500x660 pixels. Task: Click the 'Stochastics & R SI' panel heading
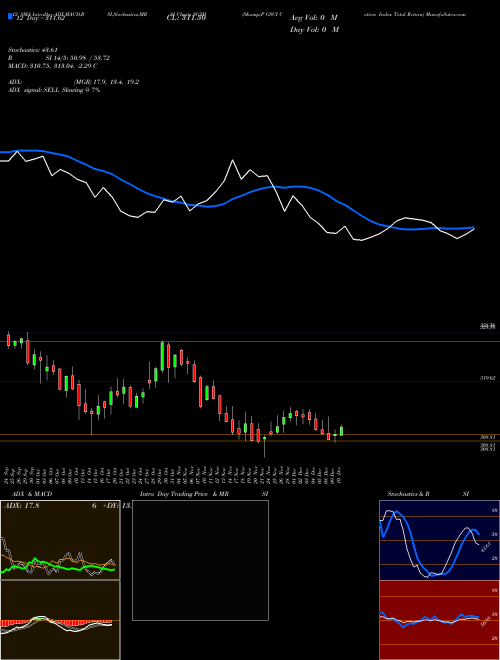[428, 494]
